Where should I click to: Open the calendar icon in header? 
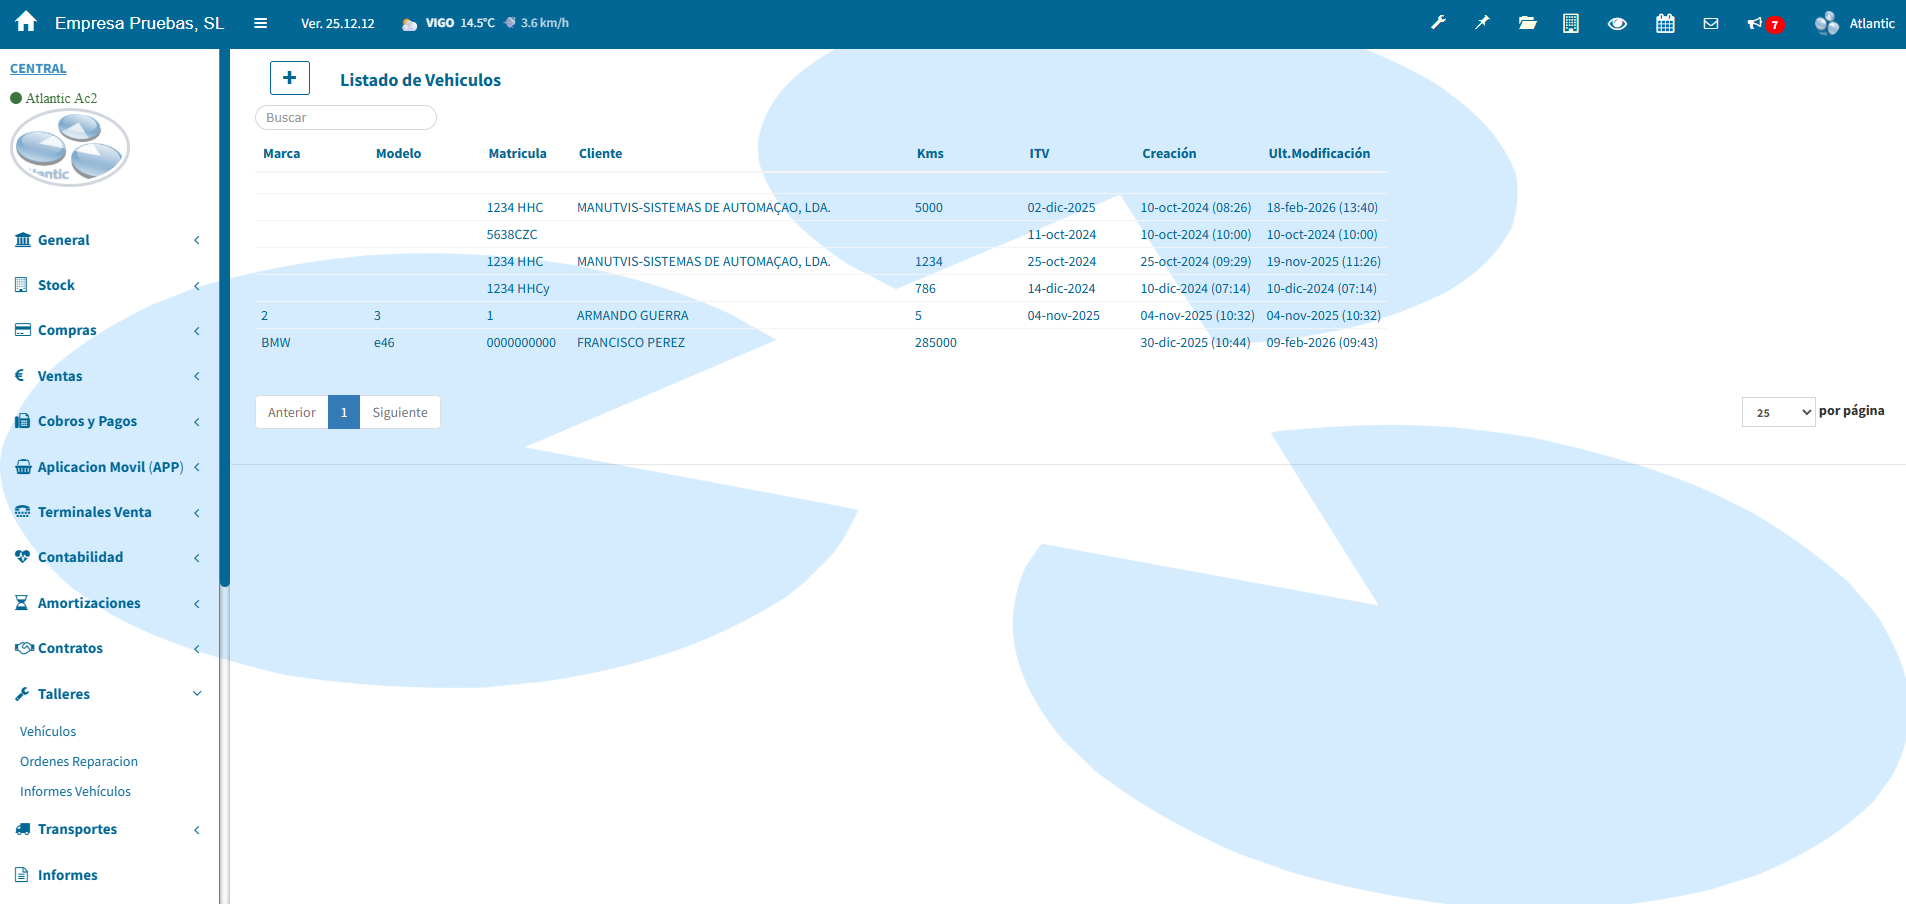tap(1665, 23)
